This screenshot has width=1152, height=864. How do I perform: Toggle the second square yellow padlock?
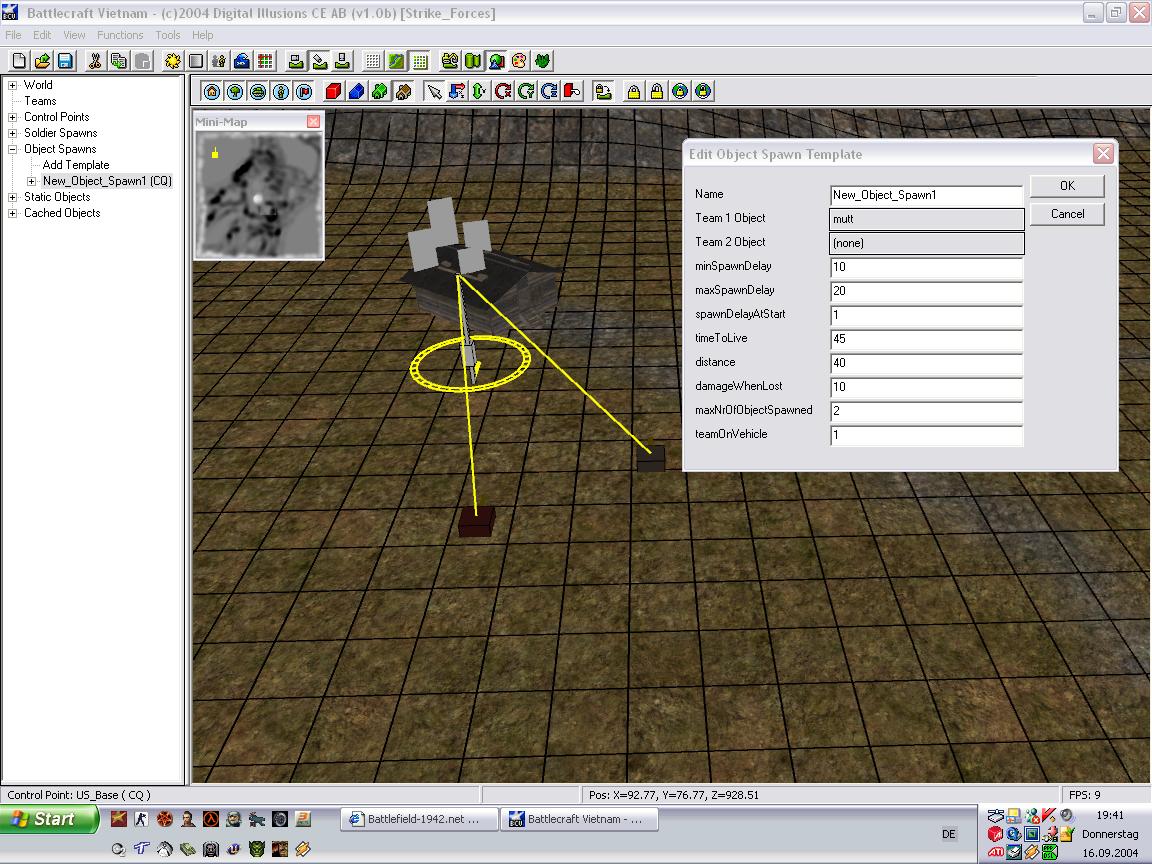(657, 91)
